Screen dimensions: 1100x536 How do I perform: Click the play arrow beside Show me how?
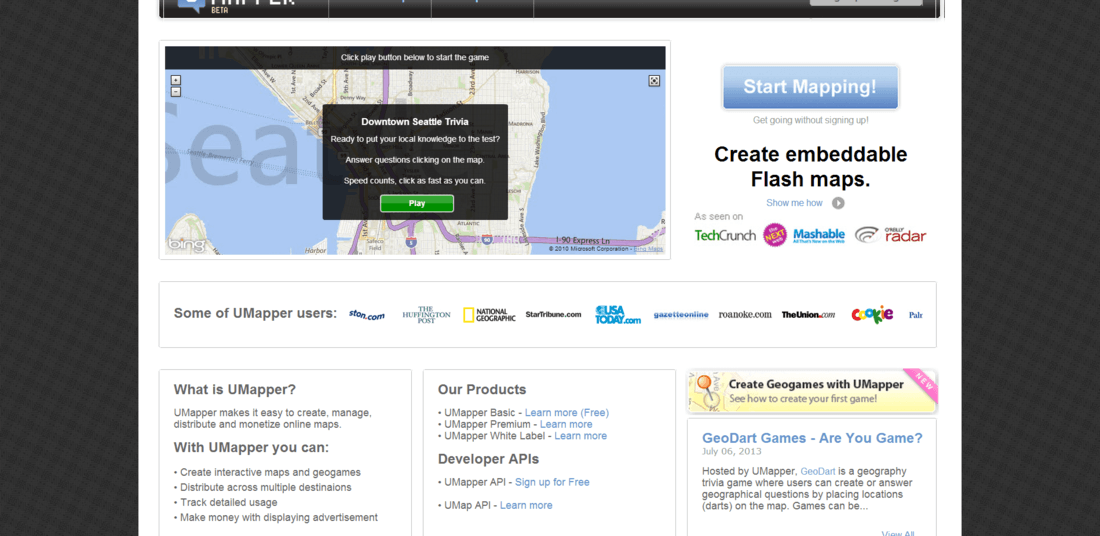pos(838,203)
